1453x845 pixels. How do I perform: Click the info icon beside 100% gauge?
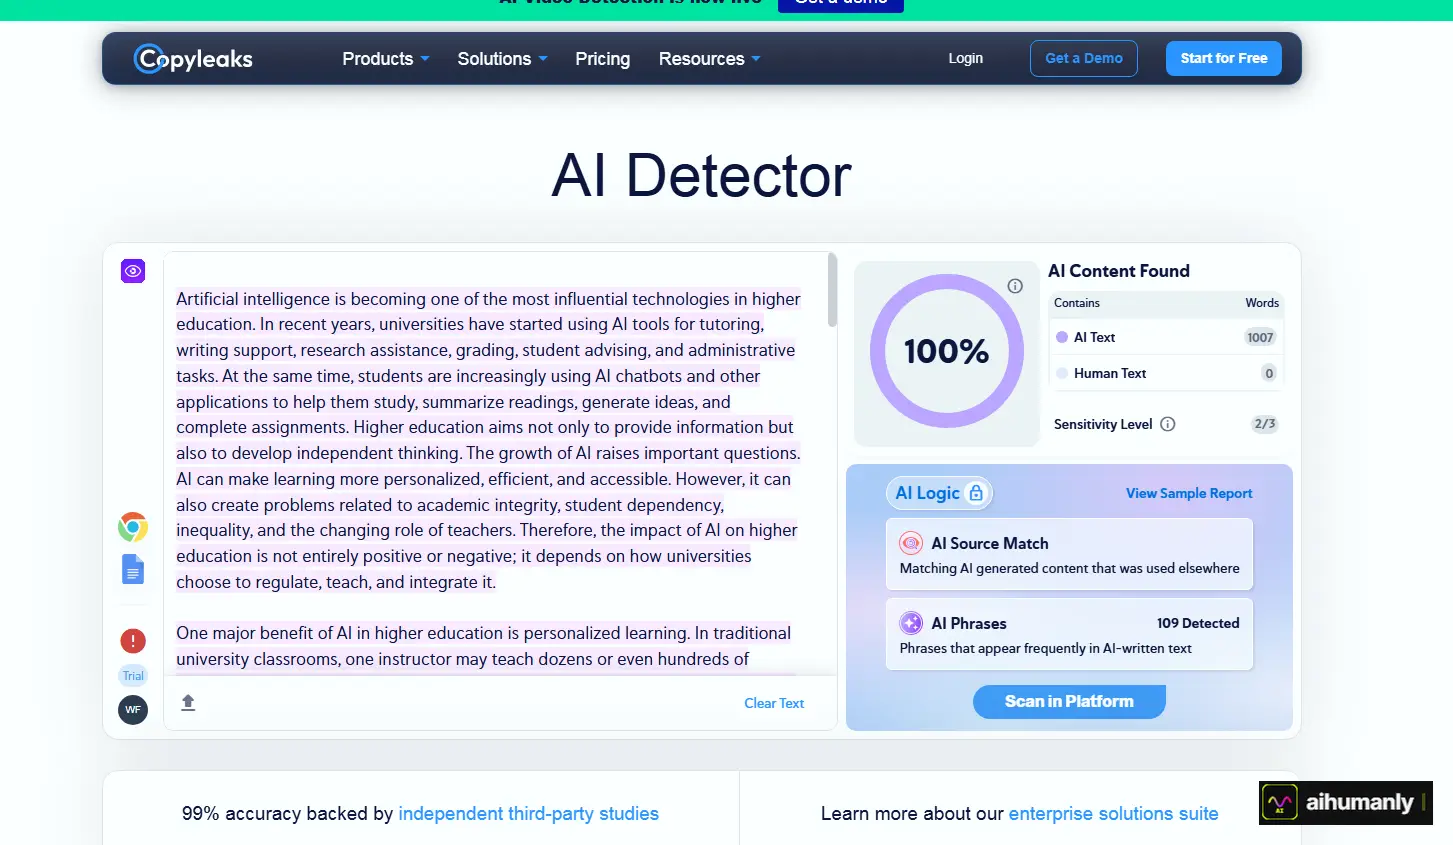[x=1015, y=286]
